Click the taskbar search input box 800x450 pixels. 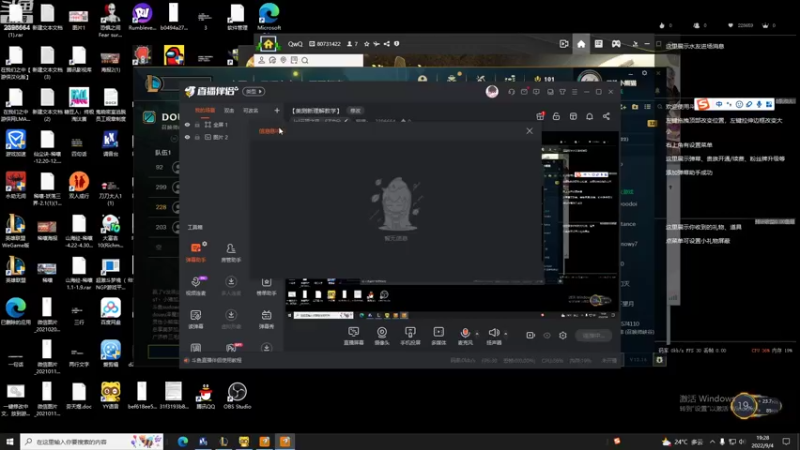click(92, 441)
